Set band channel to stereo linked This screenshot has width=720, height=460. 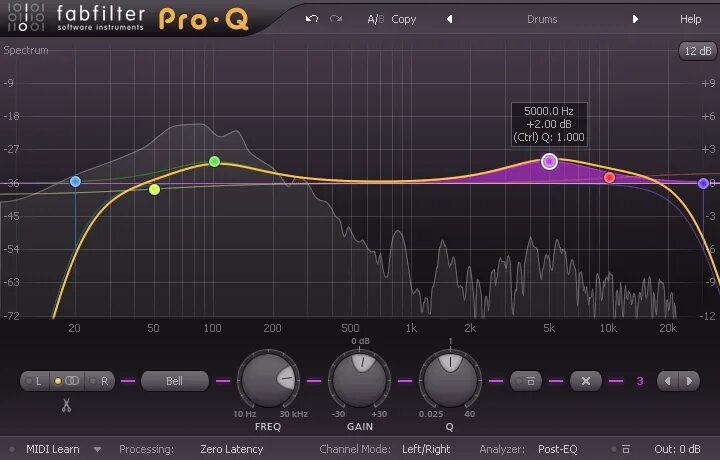(x=67, y=381)
